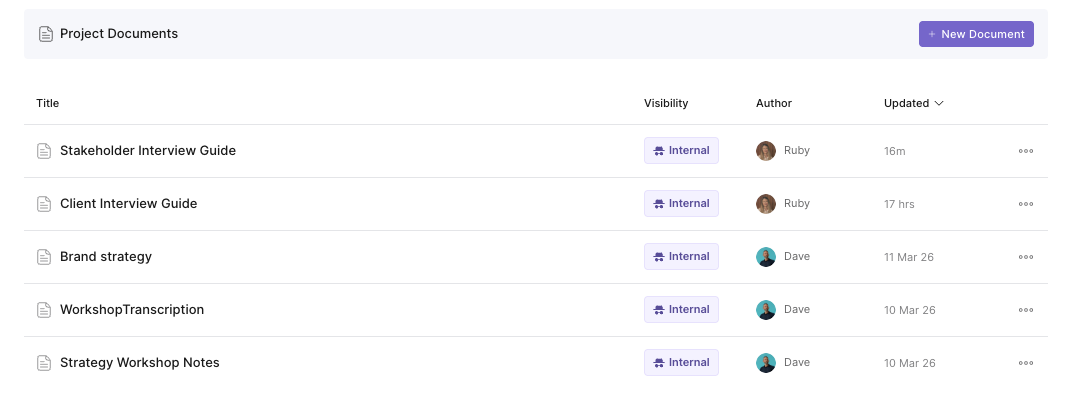Click the Project Documents header icon

pyautogui.click(x=46, y=34)
